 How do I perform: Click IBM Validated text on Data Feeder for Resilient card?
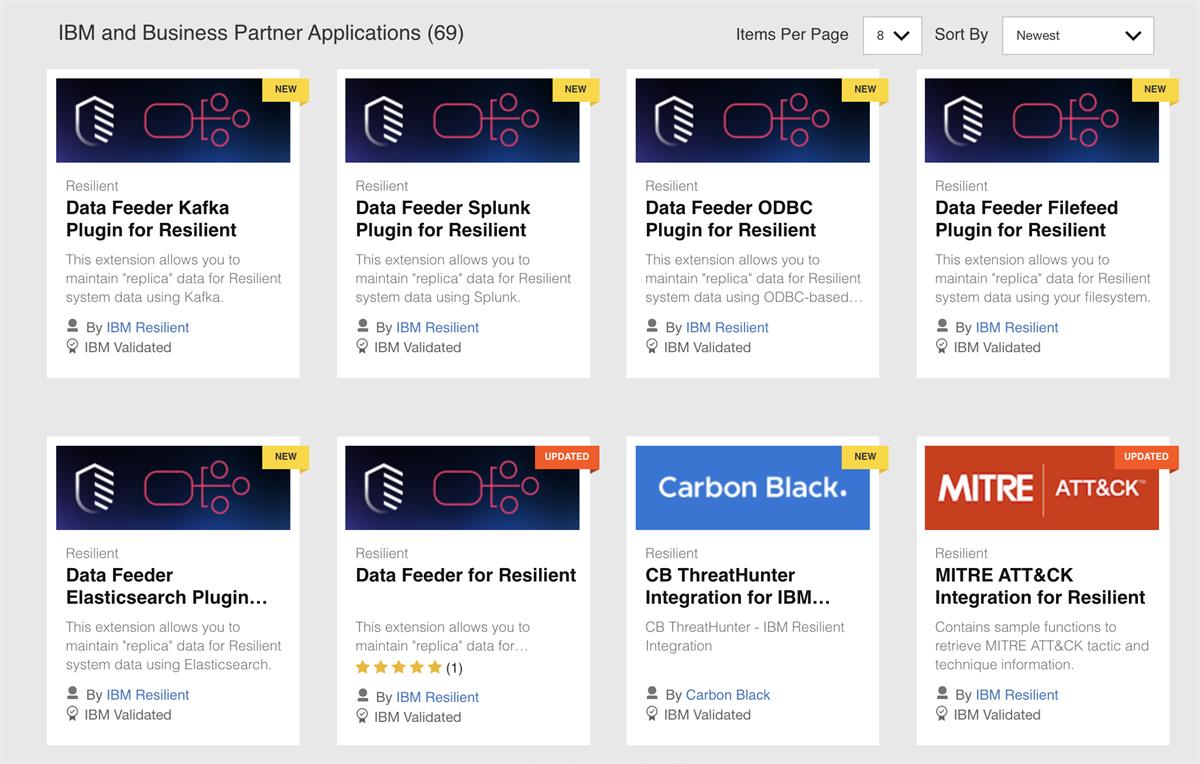point(418,717)
